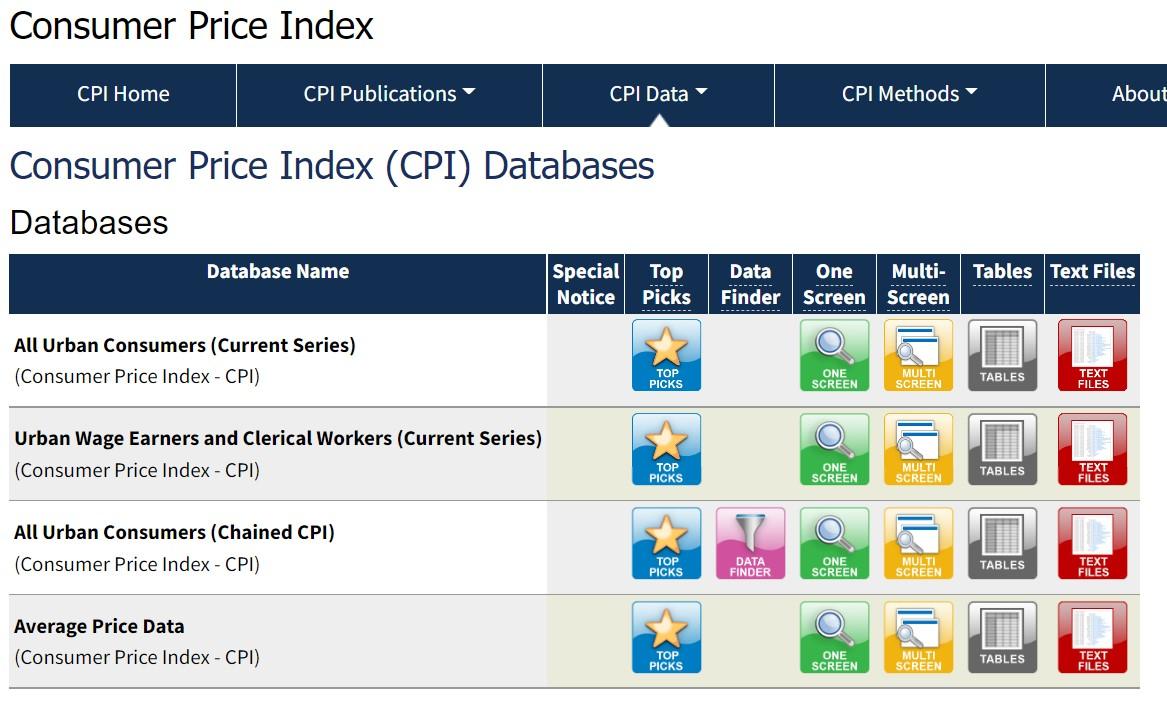Image resolution: width=1167 pixels, height=717 pixels.
Task: Open Multi Screen for Average Price Data
Action: coord(918,637)
